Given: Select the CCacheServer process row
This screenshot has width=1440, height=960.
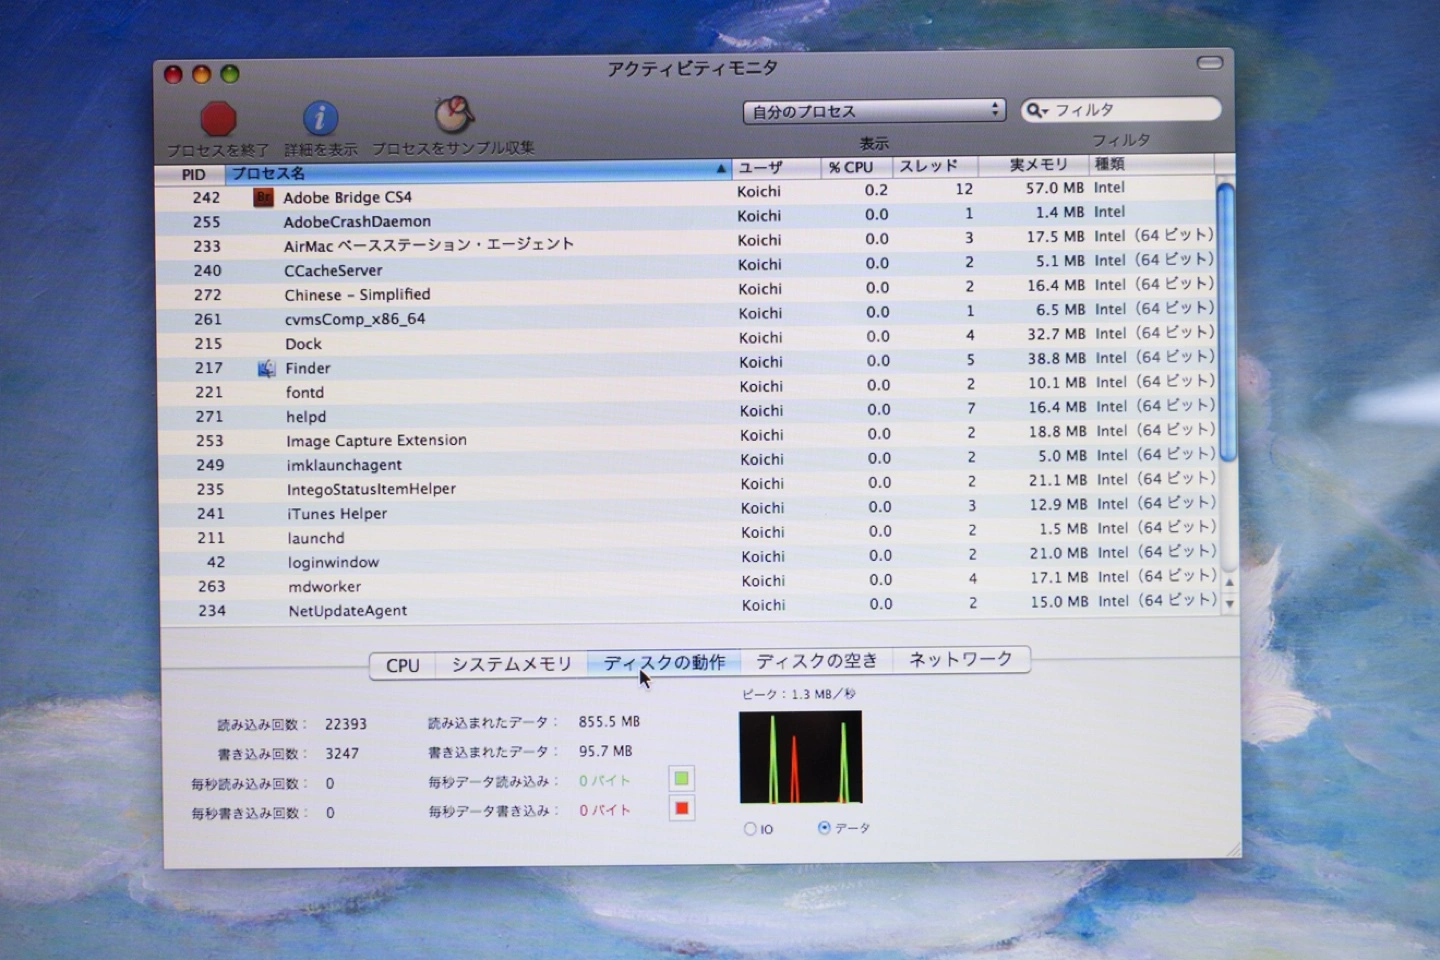Looking at the screenshot, I should [687, 267].
